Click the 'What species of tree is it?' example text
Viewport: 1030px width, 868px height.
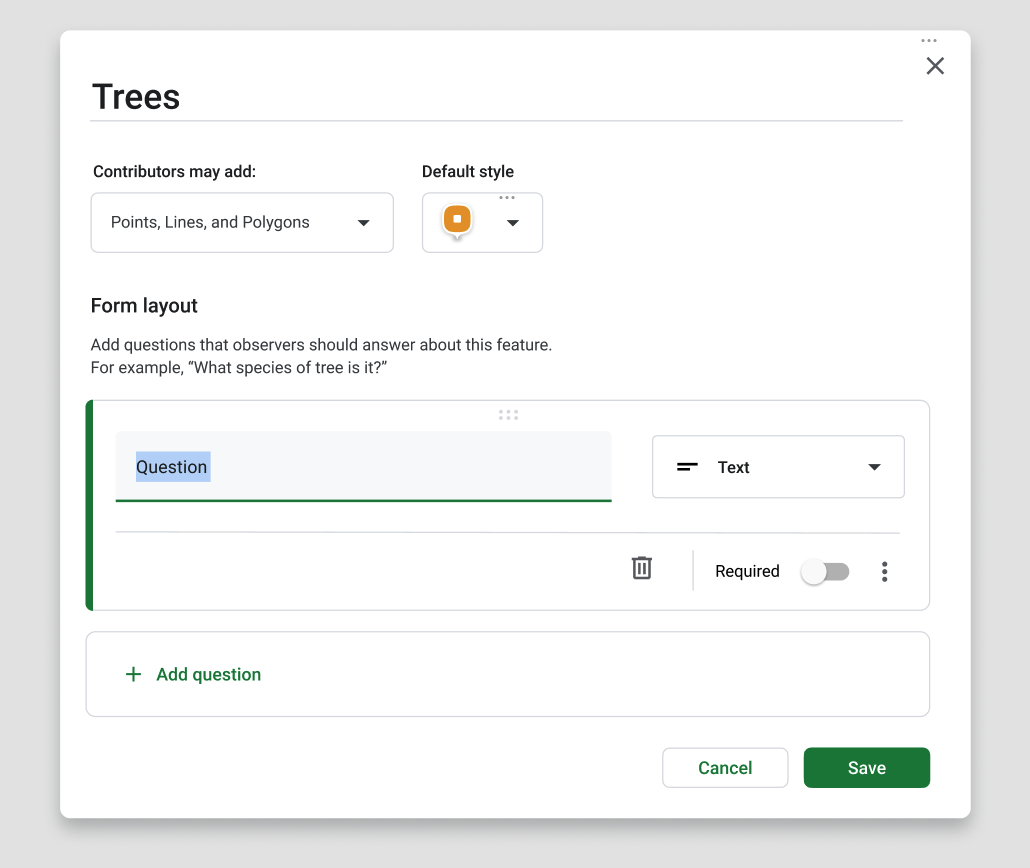pos(287,367)
